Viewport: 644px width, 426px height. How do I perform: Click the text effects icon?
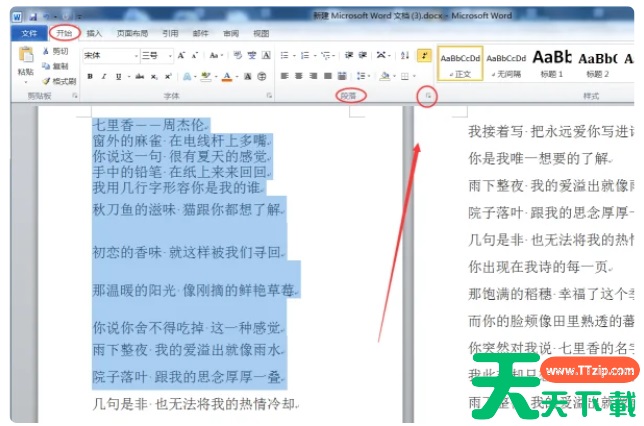click(x=187, y=76)
